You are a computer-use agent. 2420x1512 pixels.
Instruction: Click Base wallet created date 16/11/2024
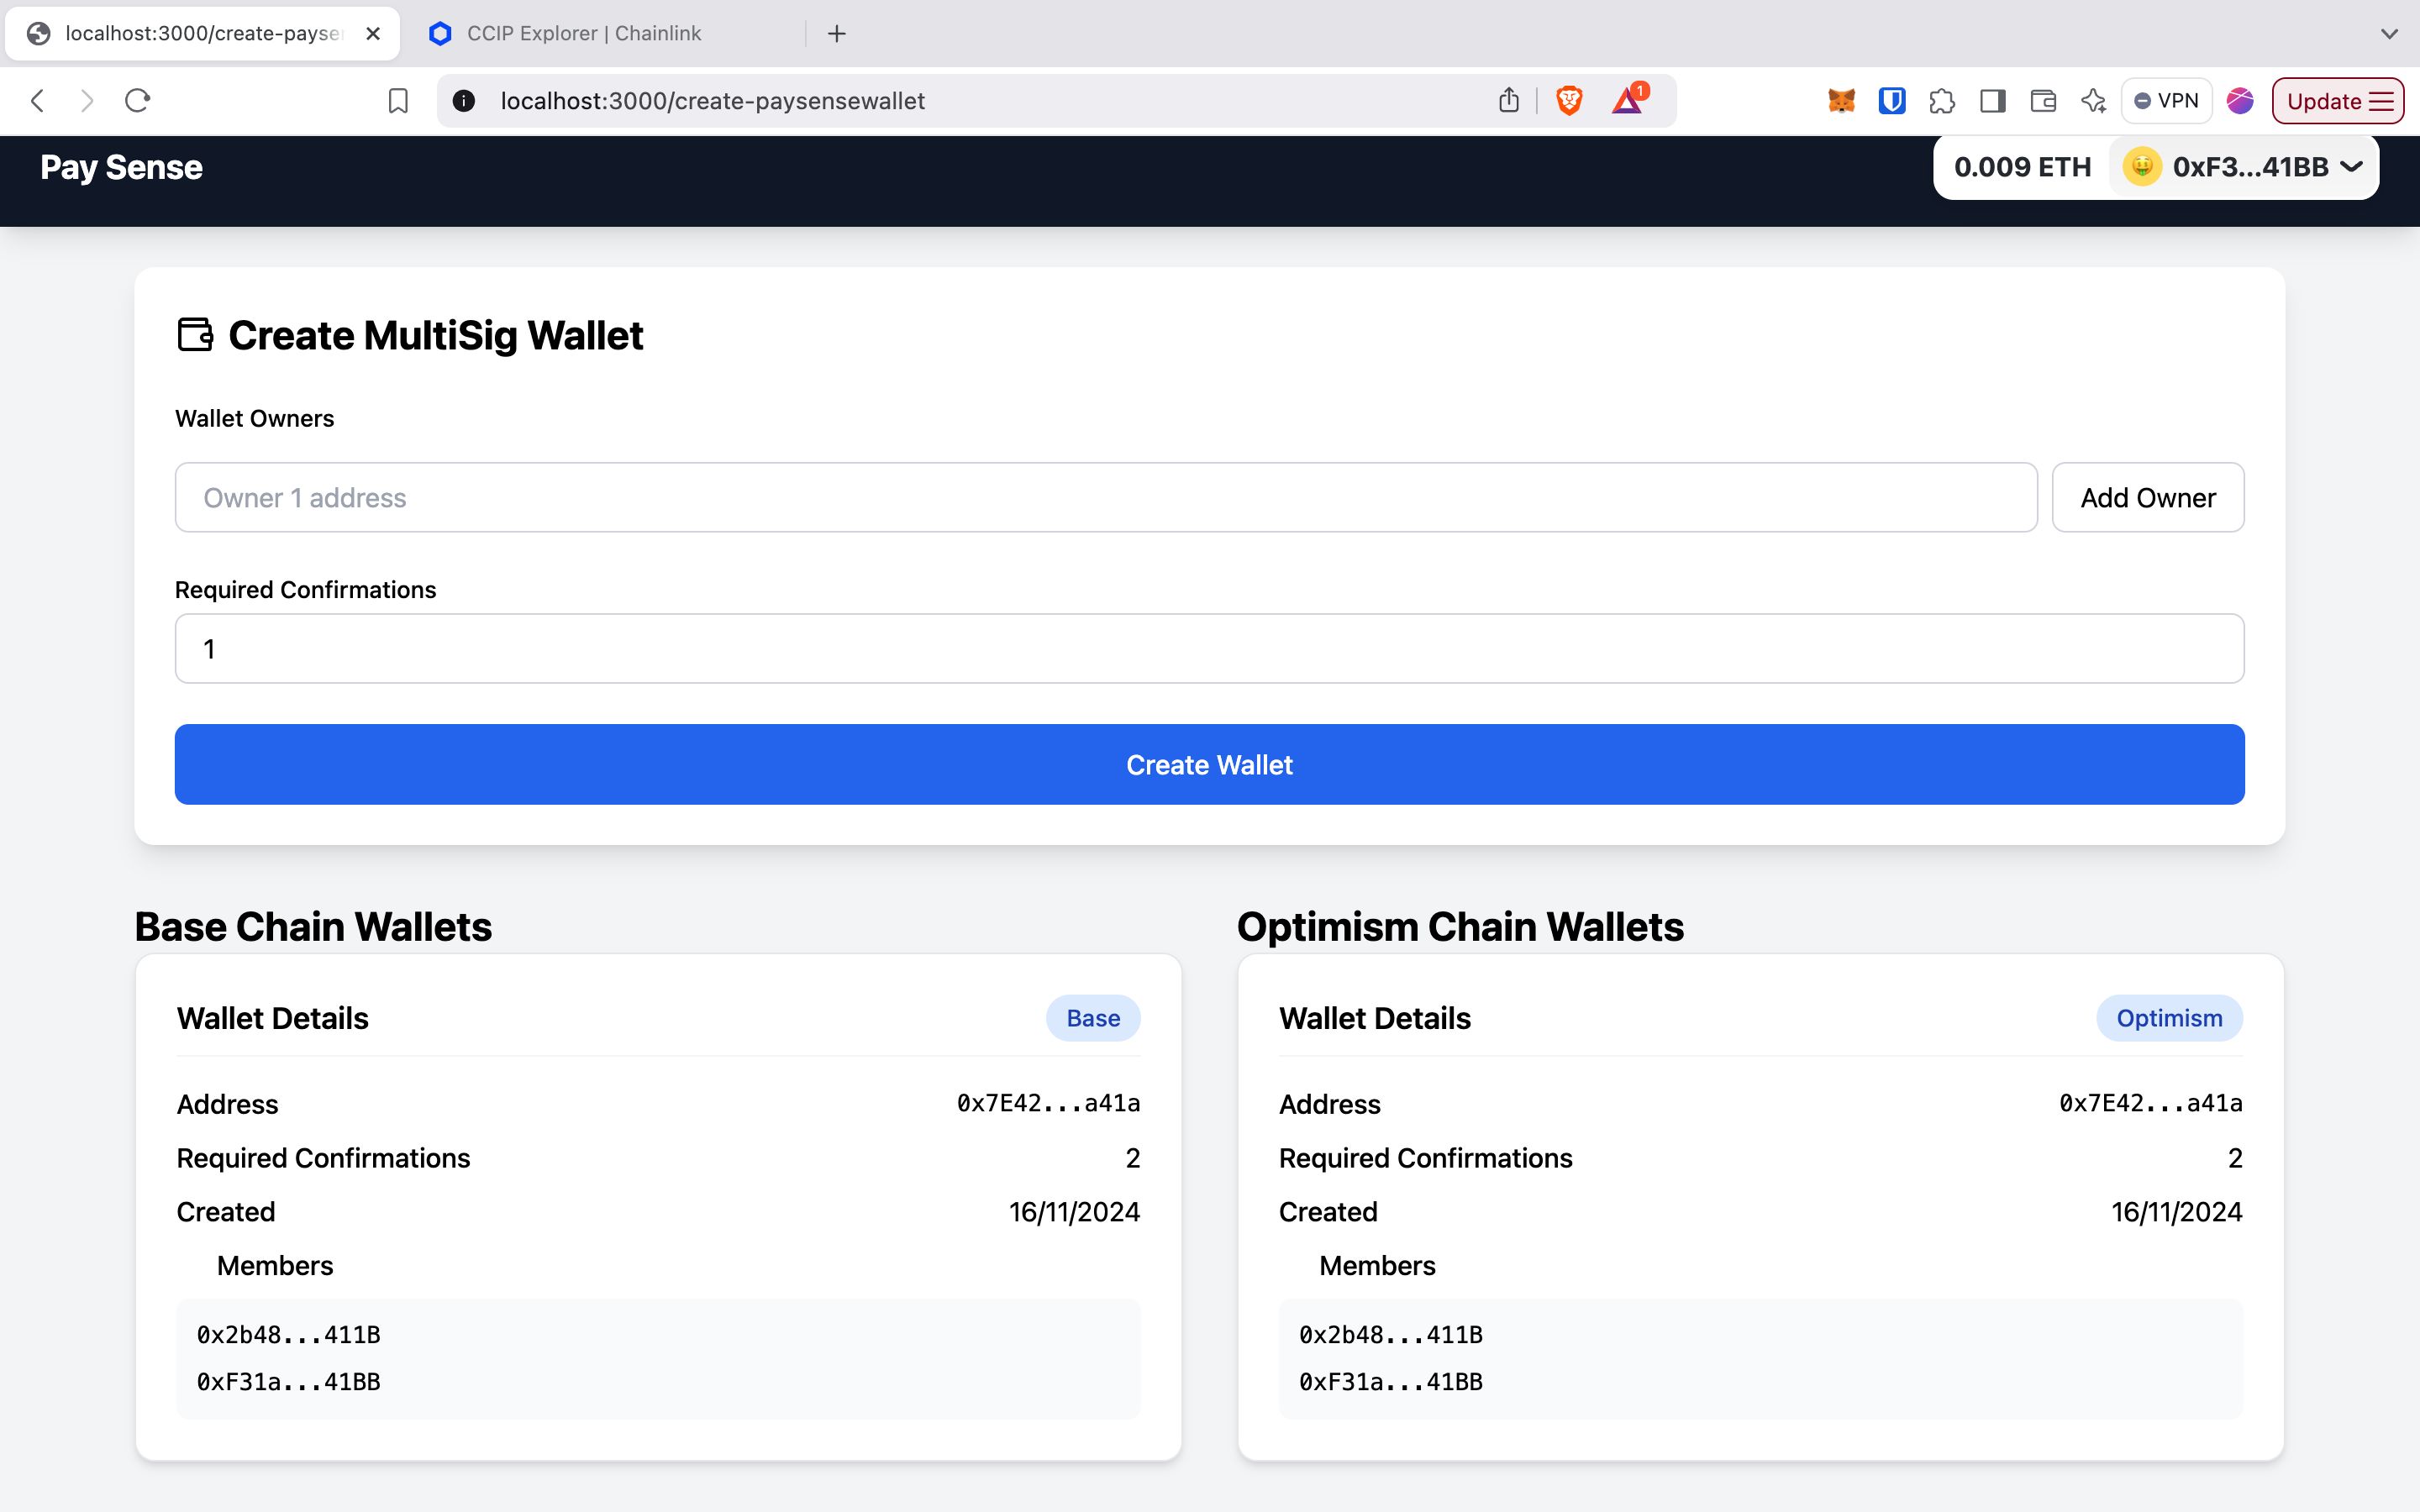1074,1211
